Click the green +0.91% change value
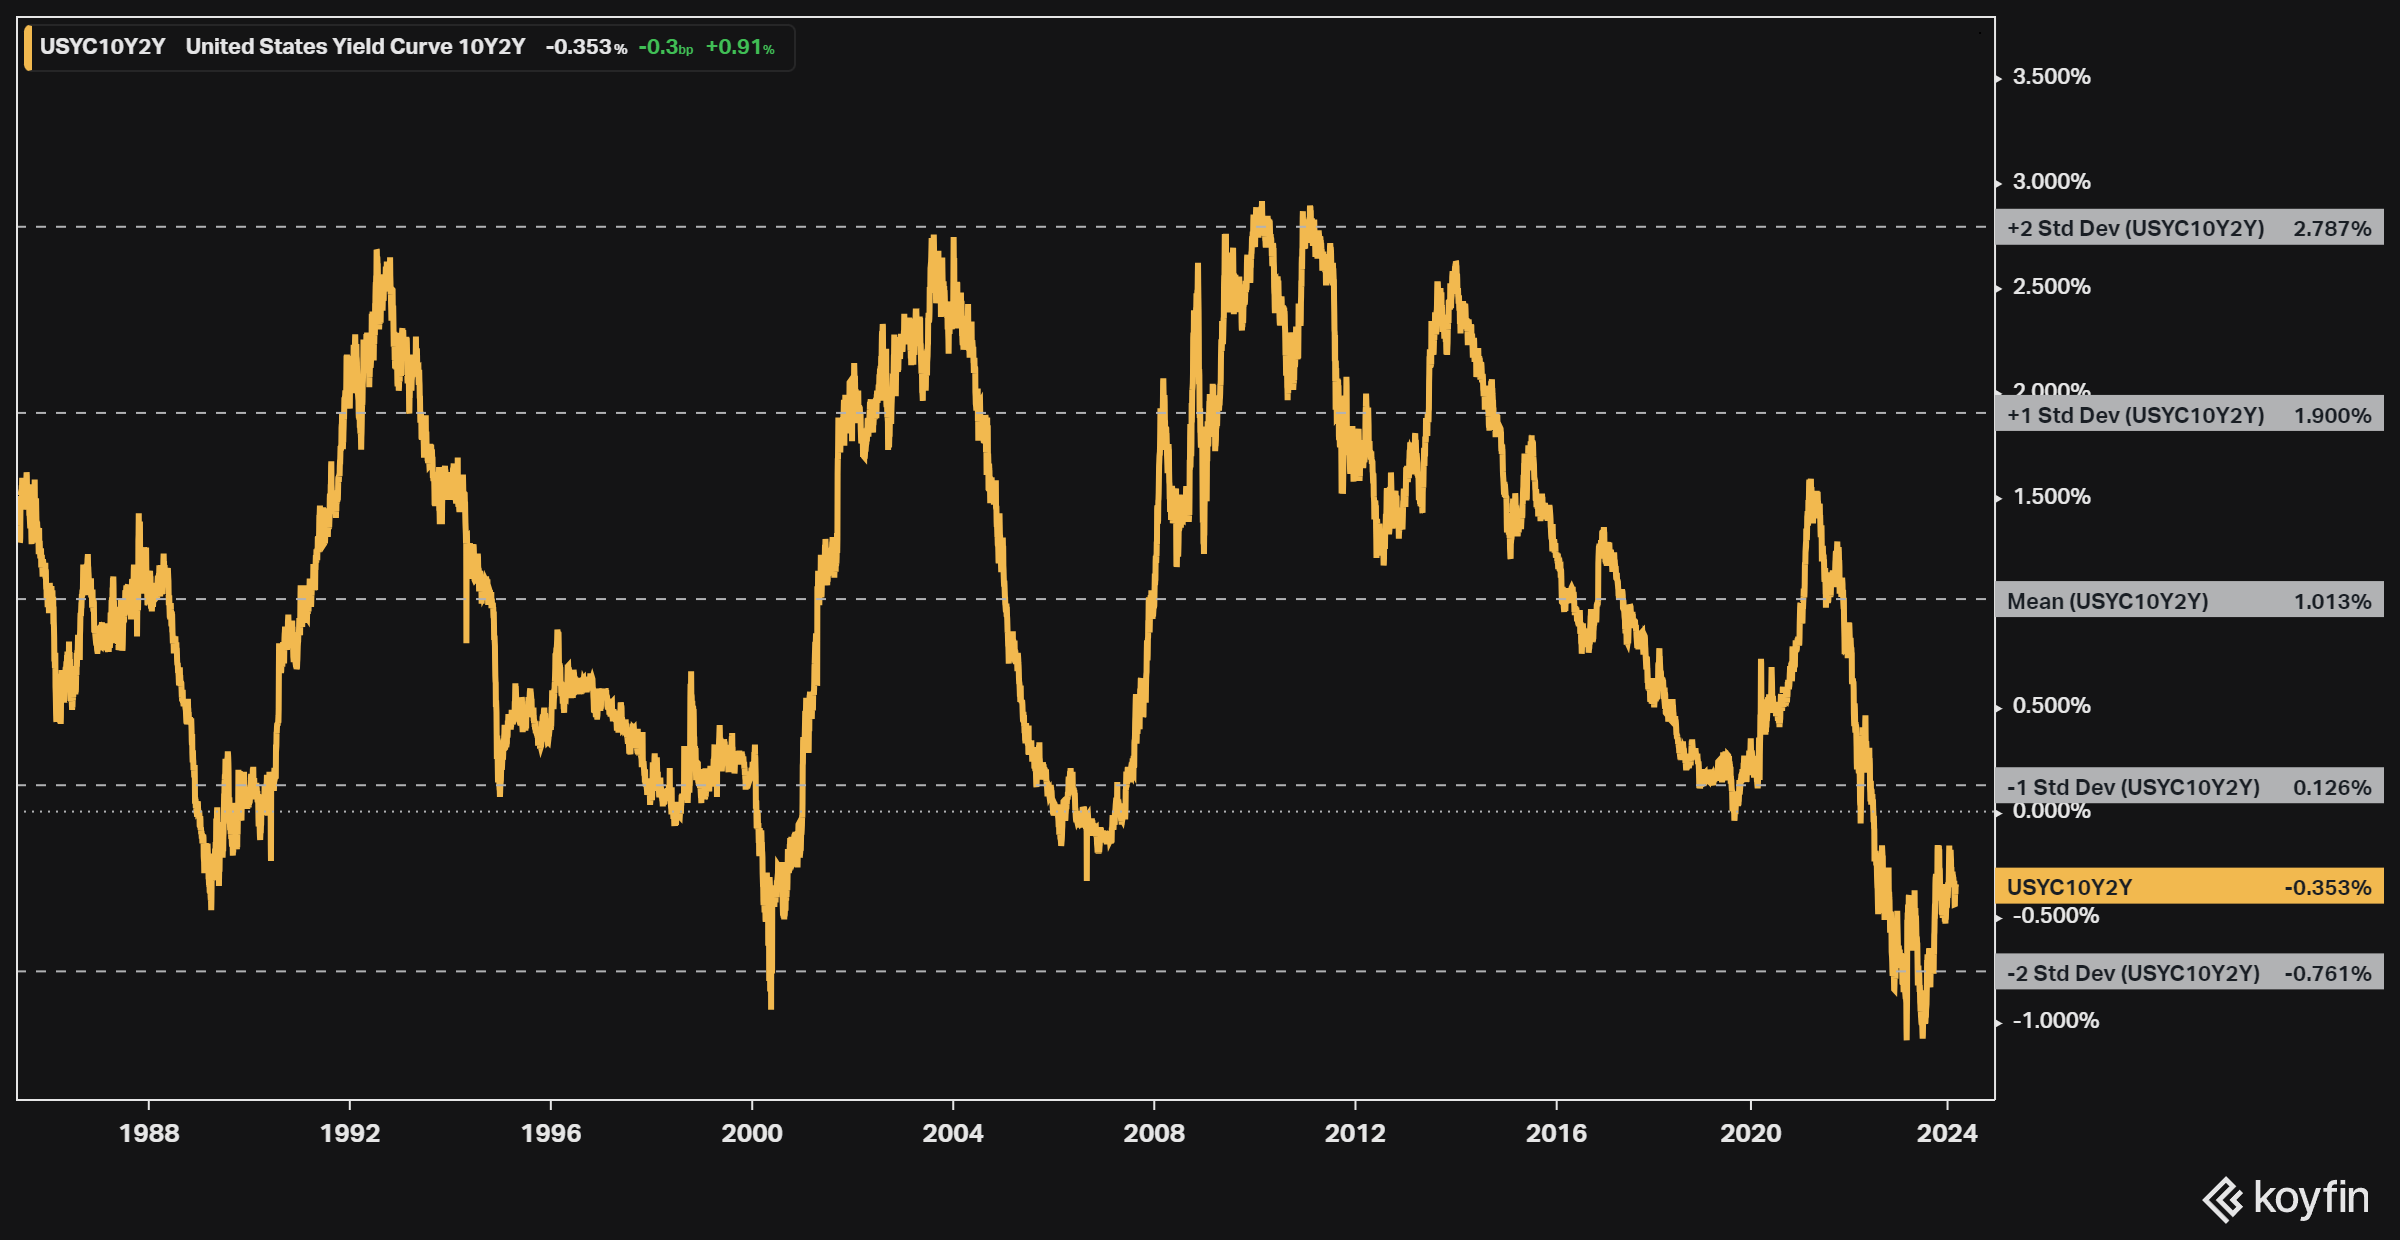 click(x=739, y=47)
